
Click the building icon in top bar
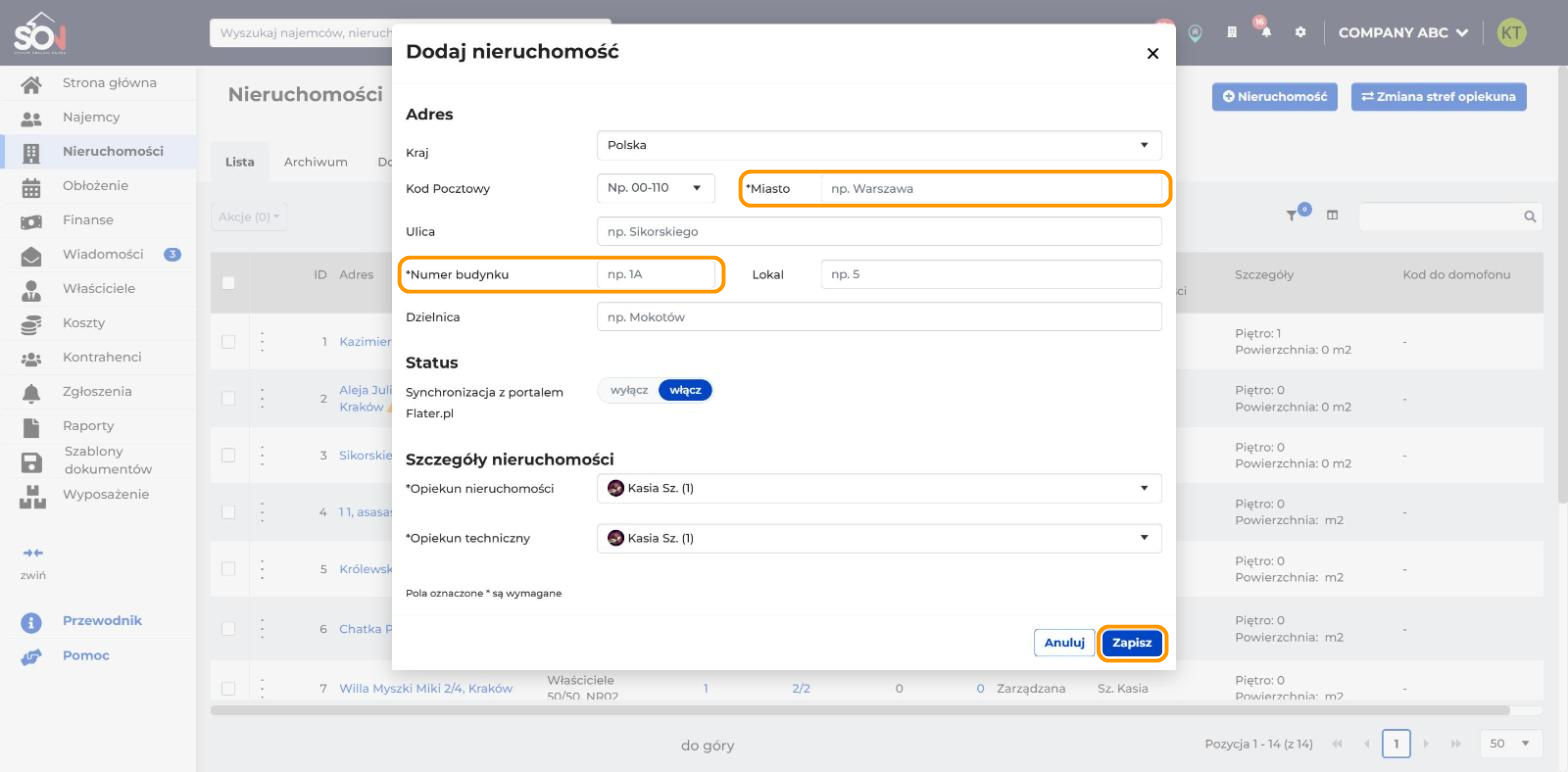pyautogui.click(x=1233, y=33)
